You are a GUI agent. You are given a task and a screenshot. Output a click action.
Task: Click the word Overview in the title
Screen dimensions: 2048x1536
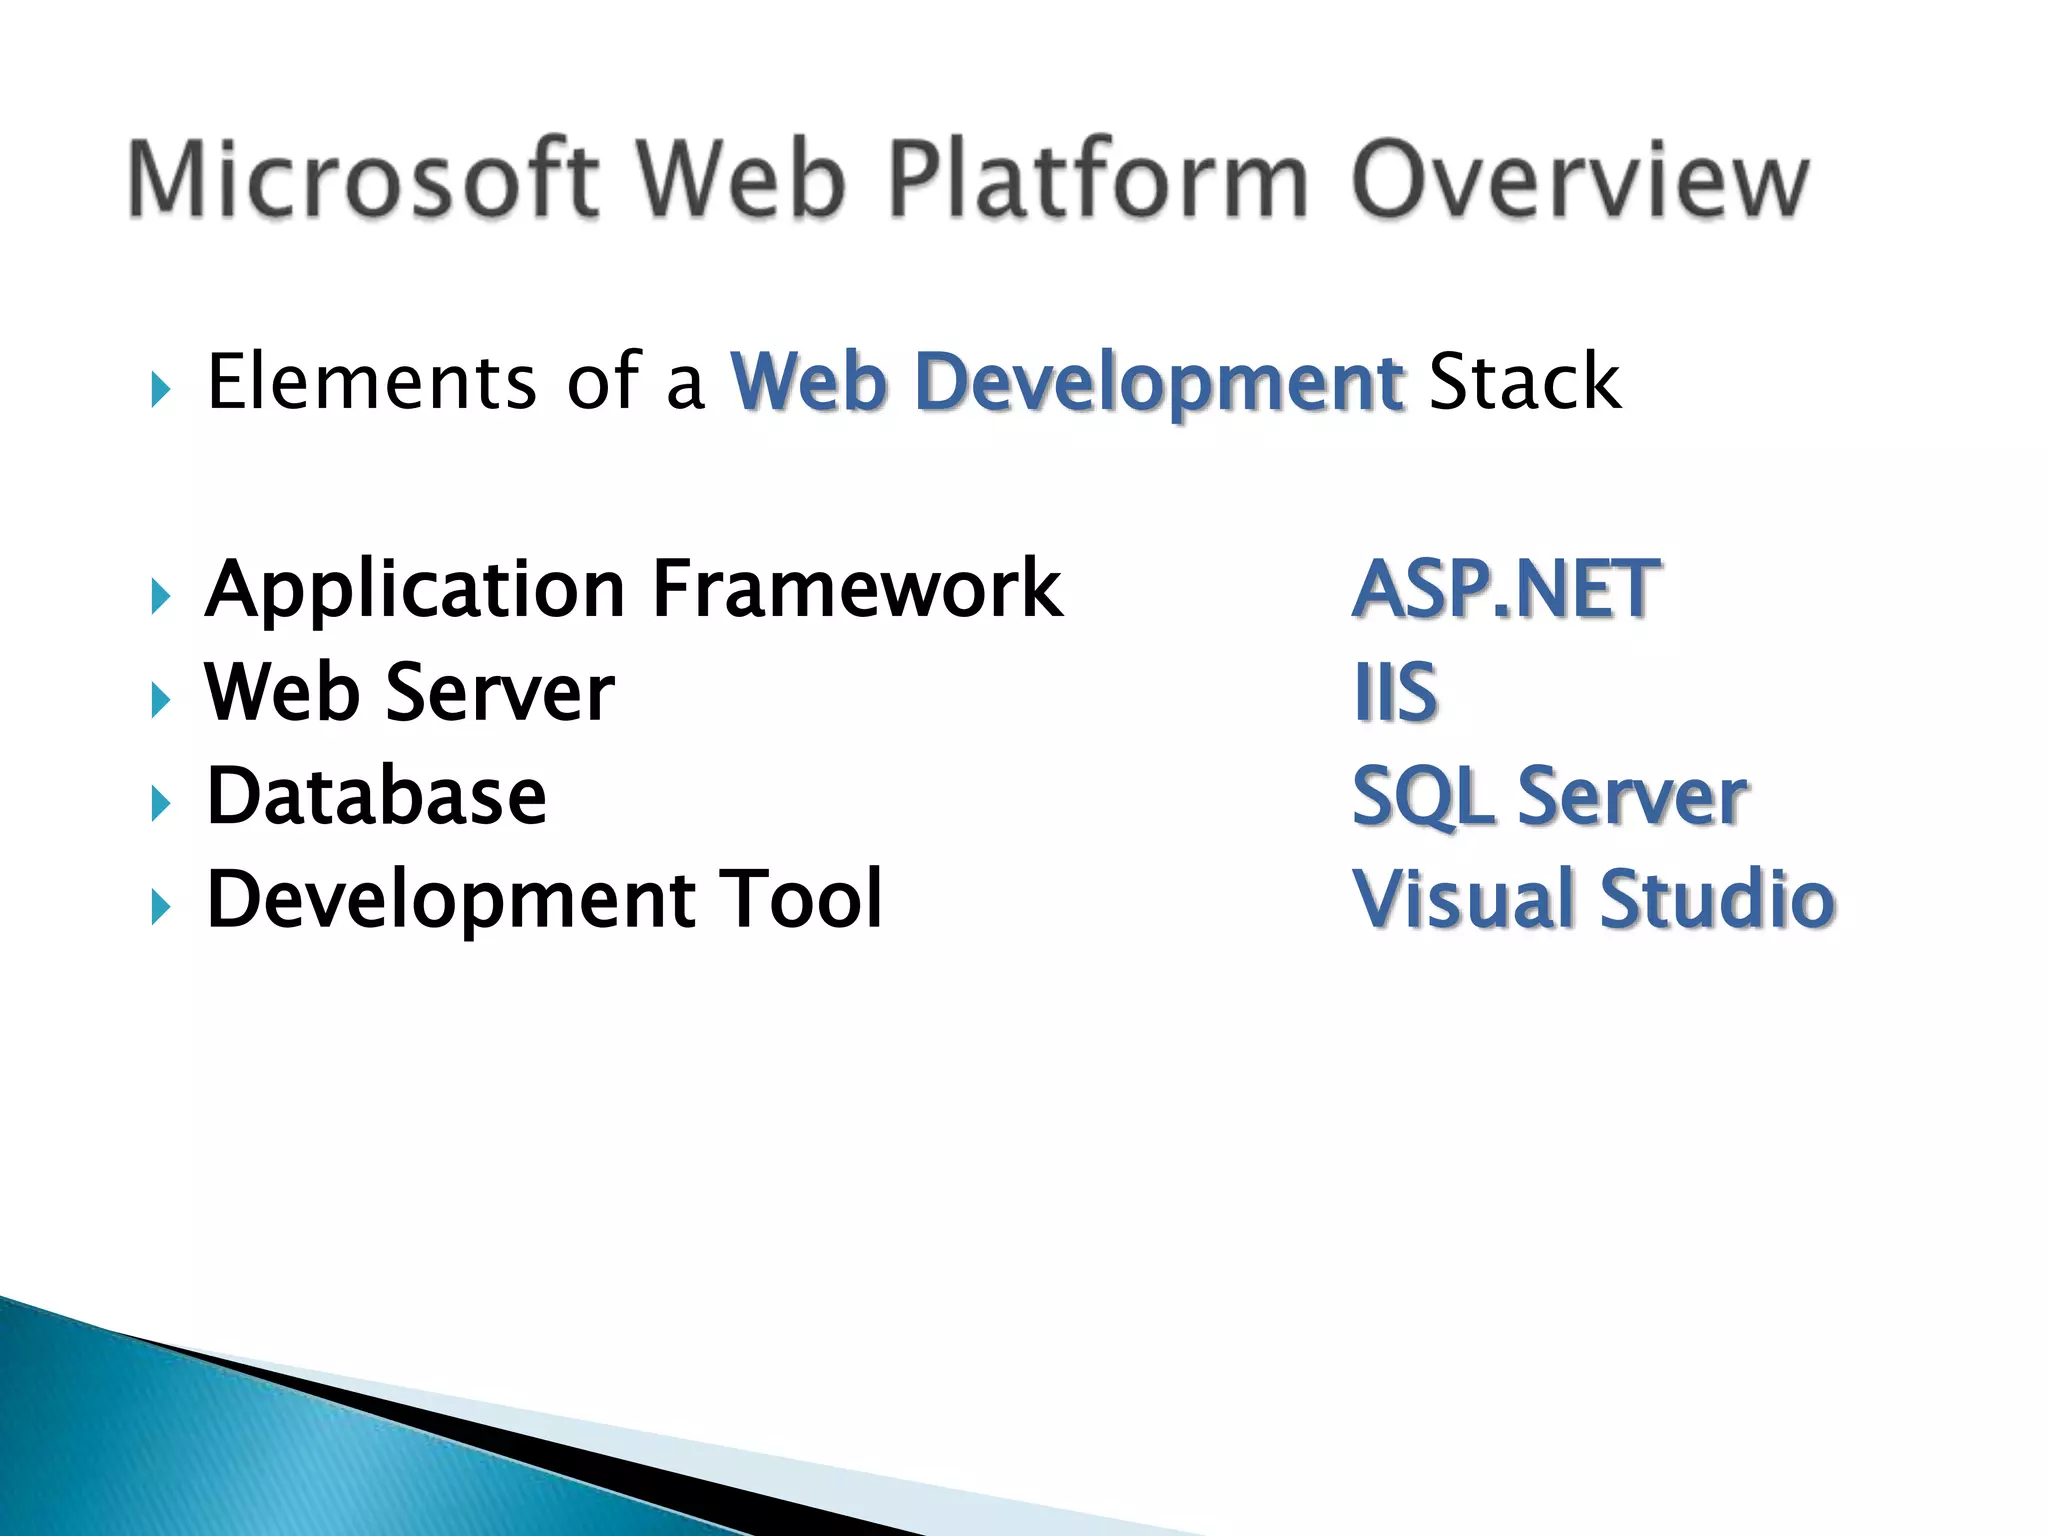(x=1579, y=182)
